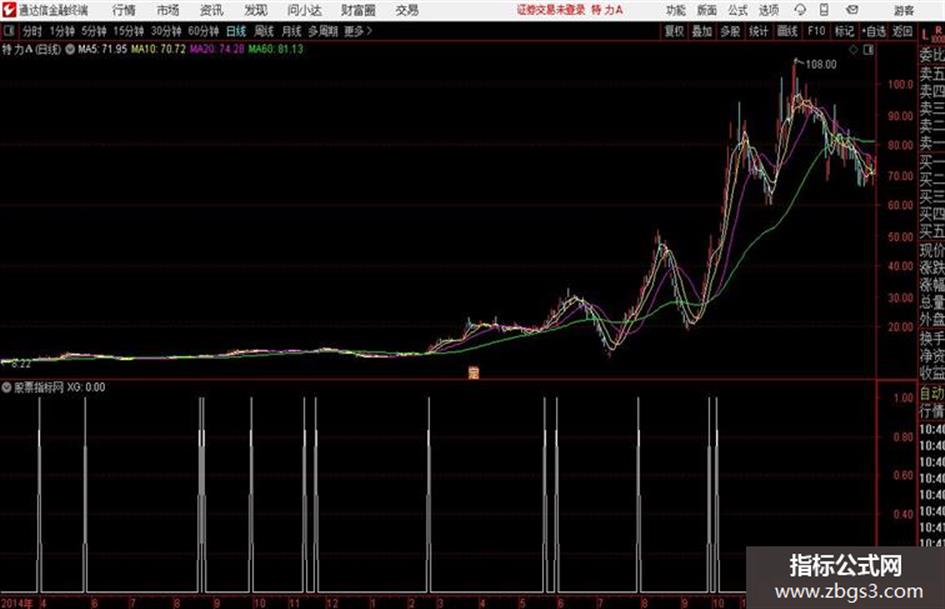Click the 108.00 high price label
The width and height of the screenshot is (945, 609).
(x=821, y=64)
